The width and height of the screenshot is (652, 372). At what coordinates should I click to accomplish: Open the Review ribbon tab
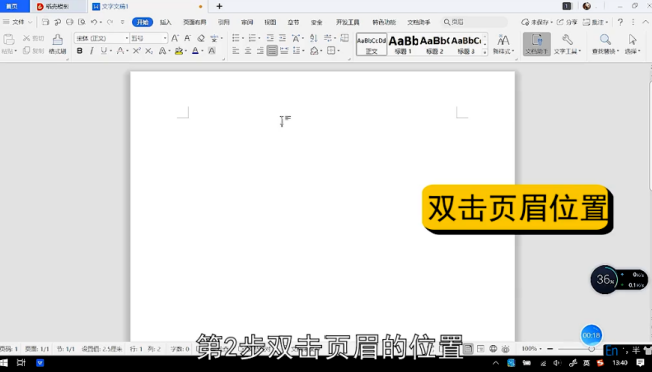pyautogui.click(x=247, y=22)
